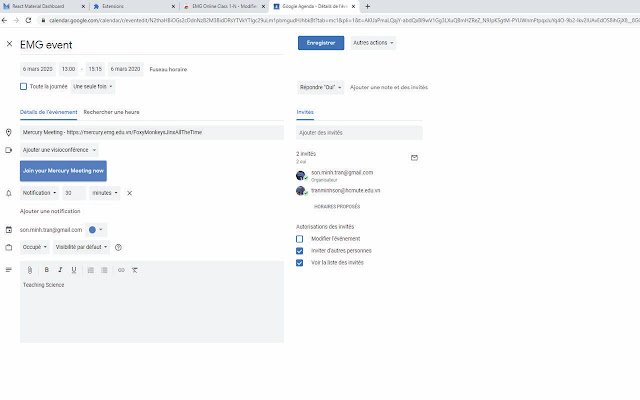Image resolution: width=640 pixels, height=400 pixels.
Task: Open the minutes unit dropdown
Action: click(105, 193)
